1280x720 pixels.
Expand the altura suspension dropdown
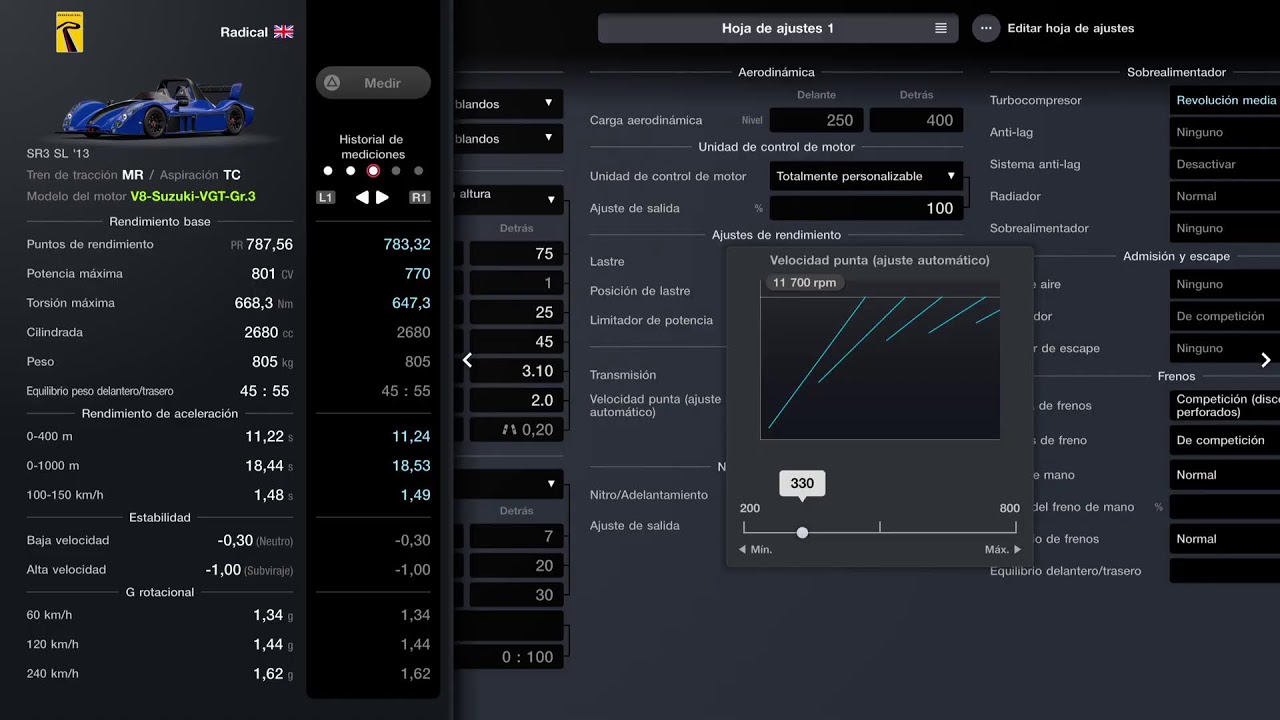click(508, 199)
